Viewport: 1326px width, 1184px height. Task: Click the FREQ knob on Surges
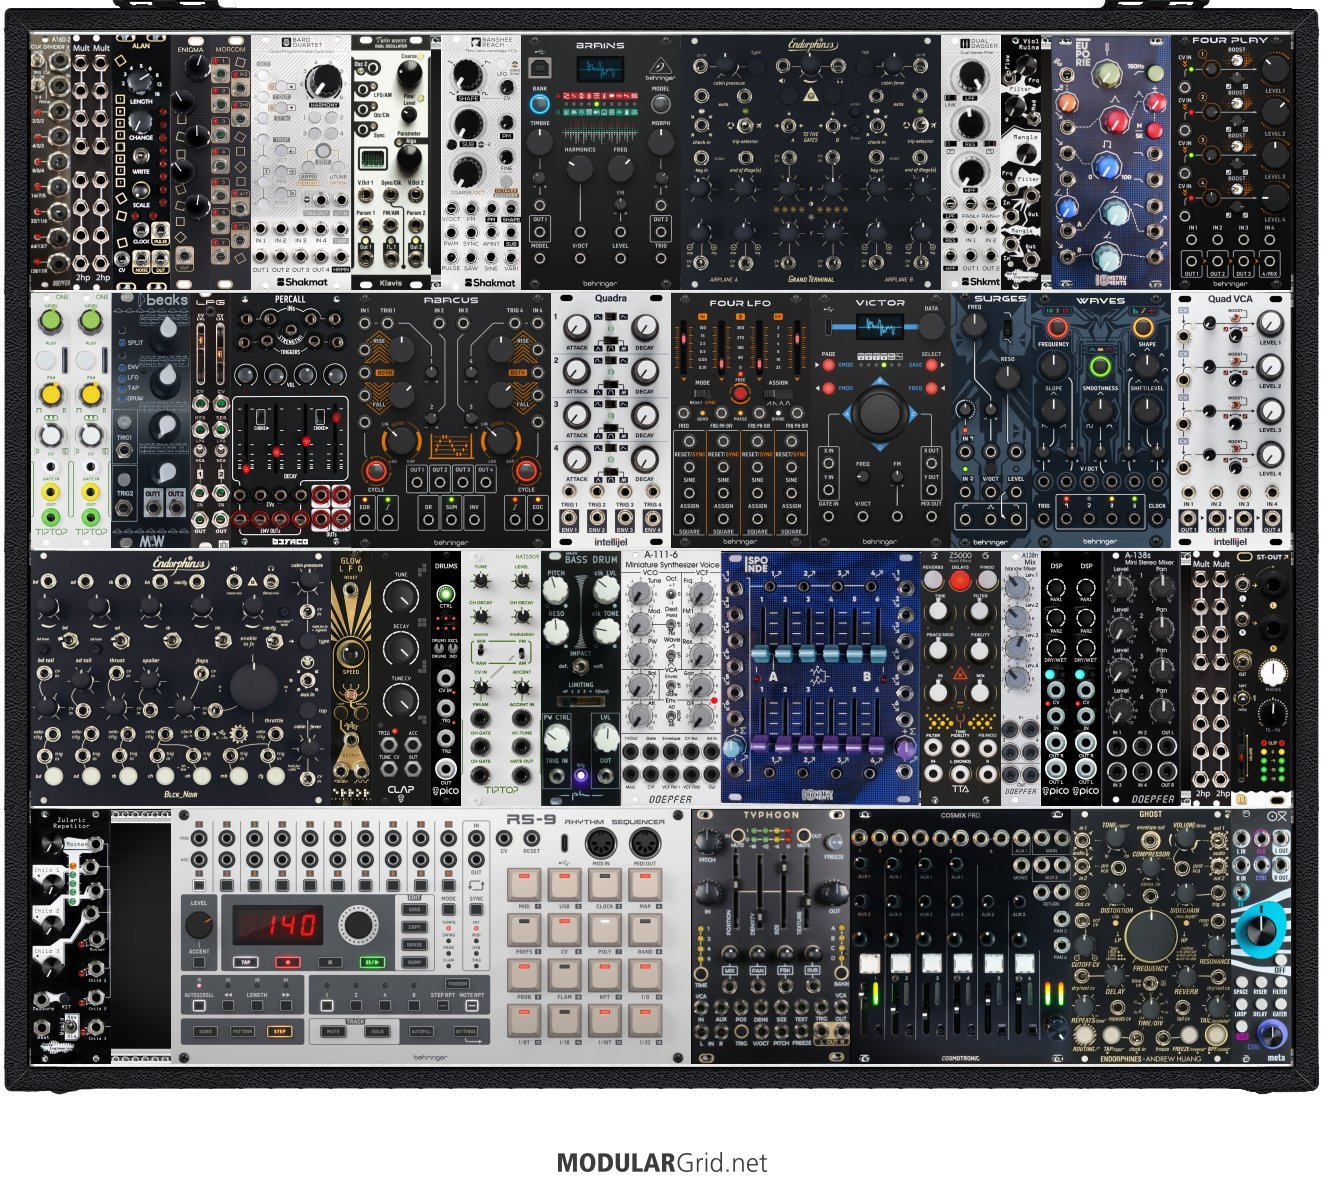tap(973, 327)
